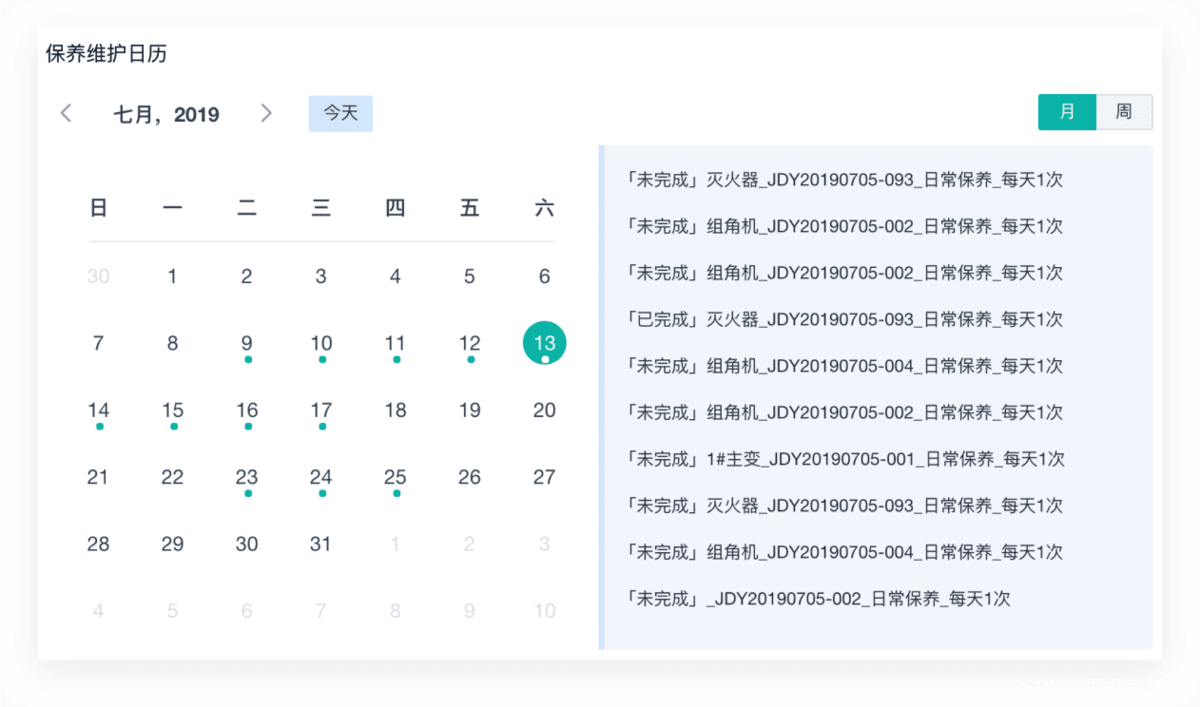
Task: Open 「未完成」_JDY20190705-002 entry without device name
Action: pyautogui.click(x=817, y=598)
